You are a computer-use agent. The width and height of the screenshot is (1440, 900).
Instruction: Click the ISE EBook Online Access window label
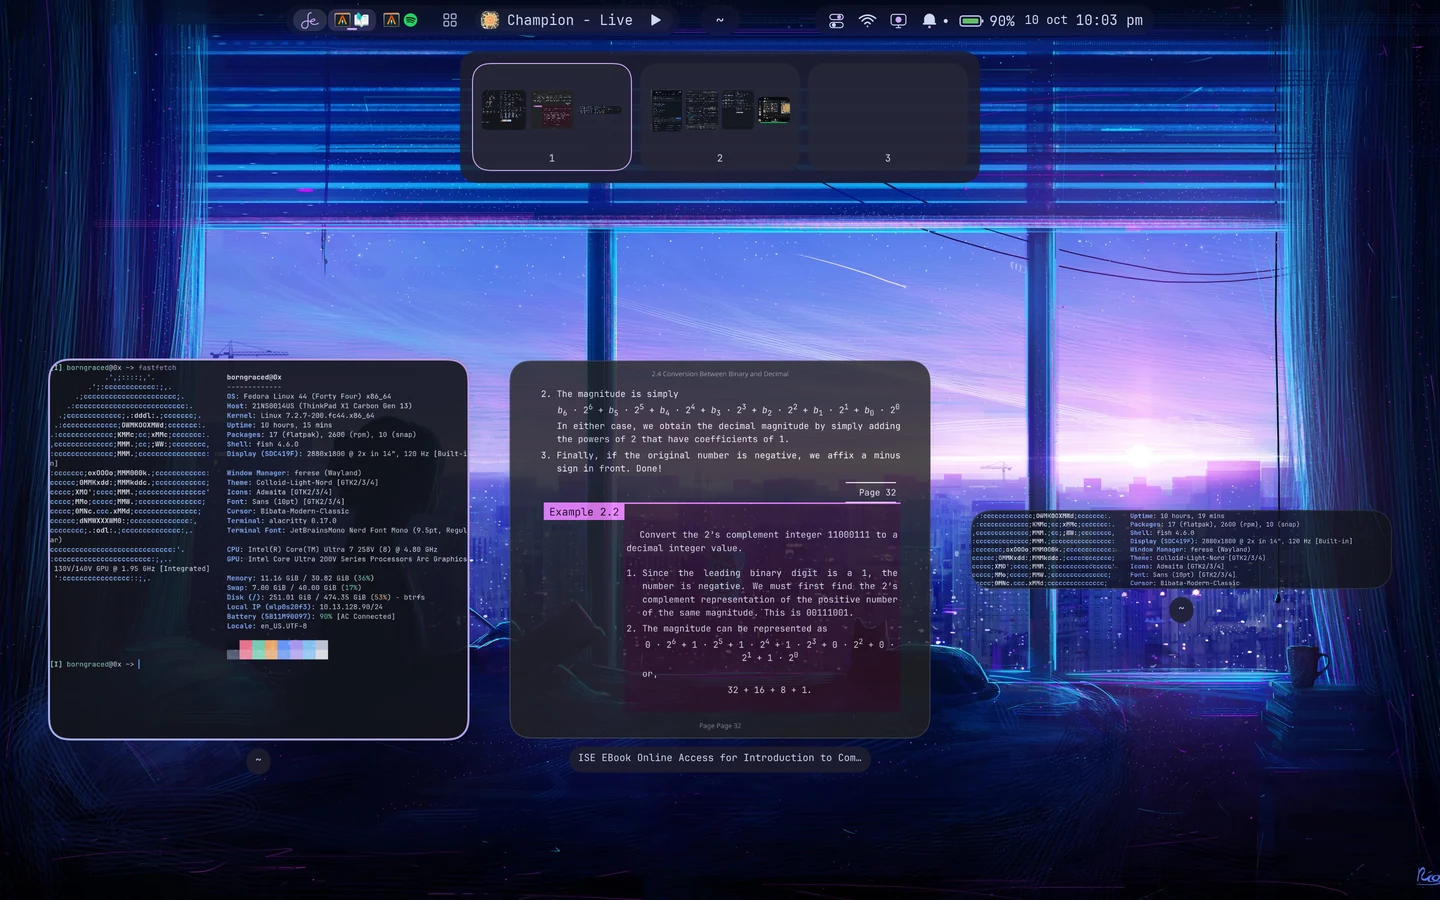[720, 758]
